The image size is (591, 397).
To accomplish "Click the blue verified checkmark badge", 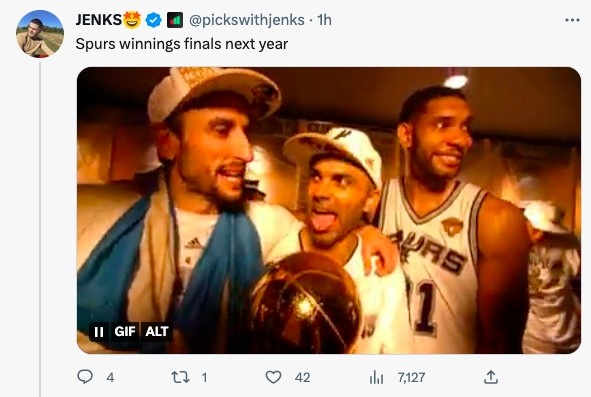I will point(153,20).
